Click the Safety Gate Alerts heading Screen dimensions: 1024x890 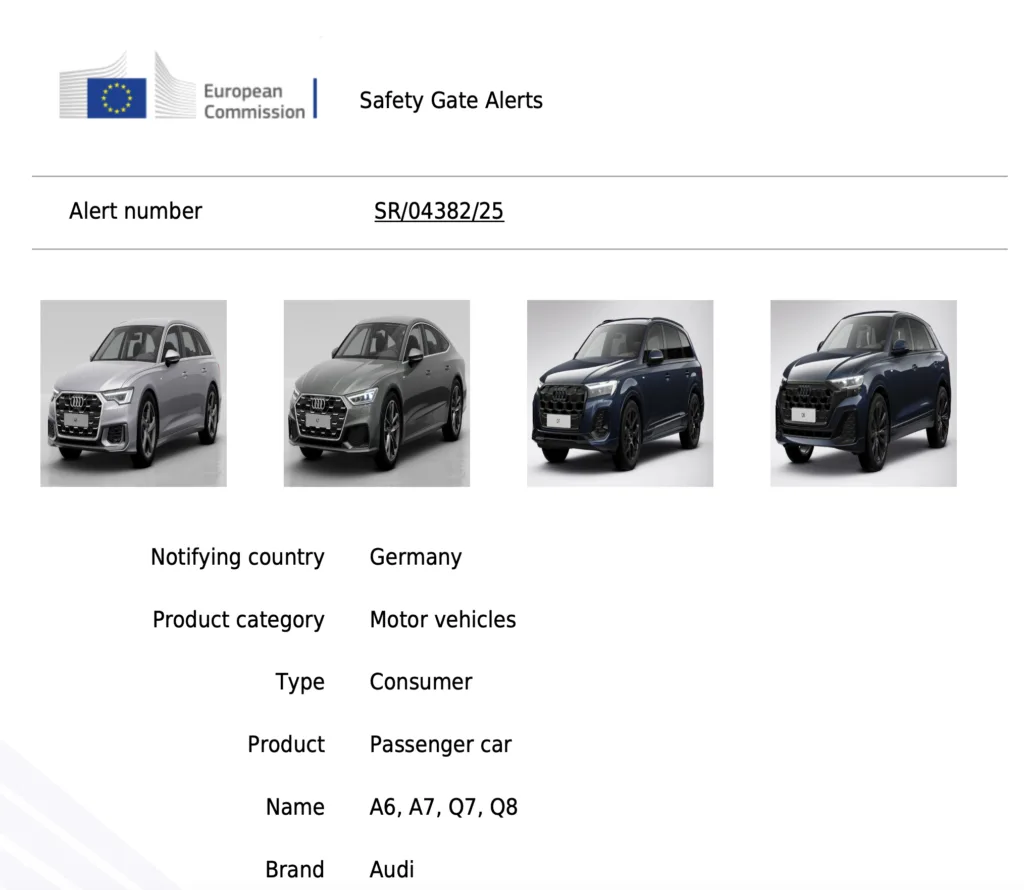[x=450, y=100]
